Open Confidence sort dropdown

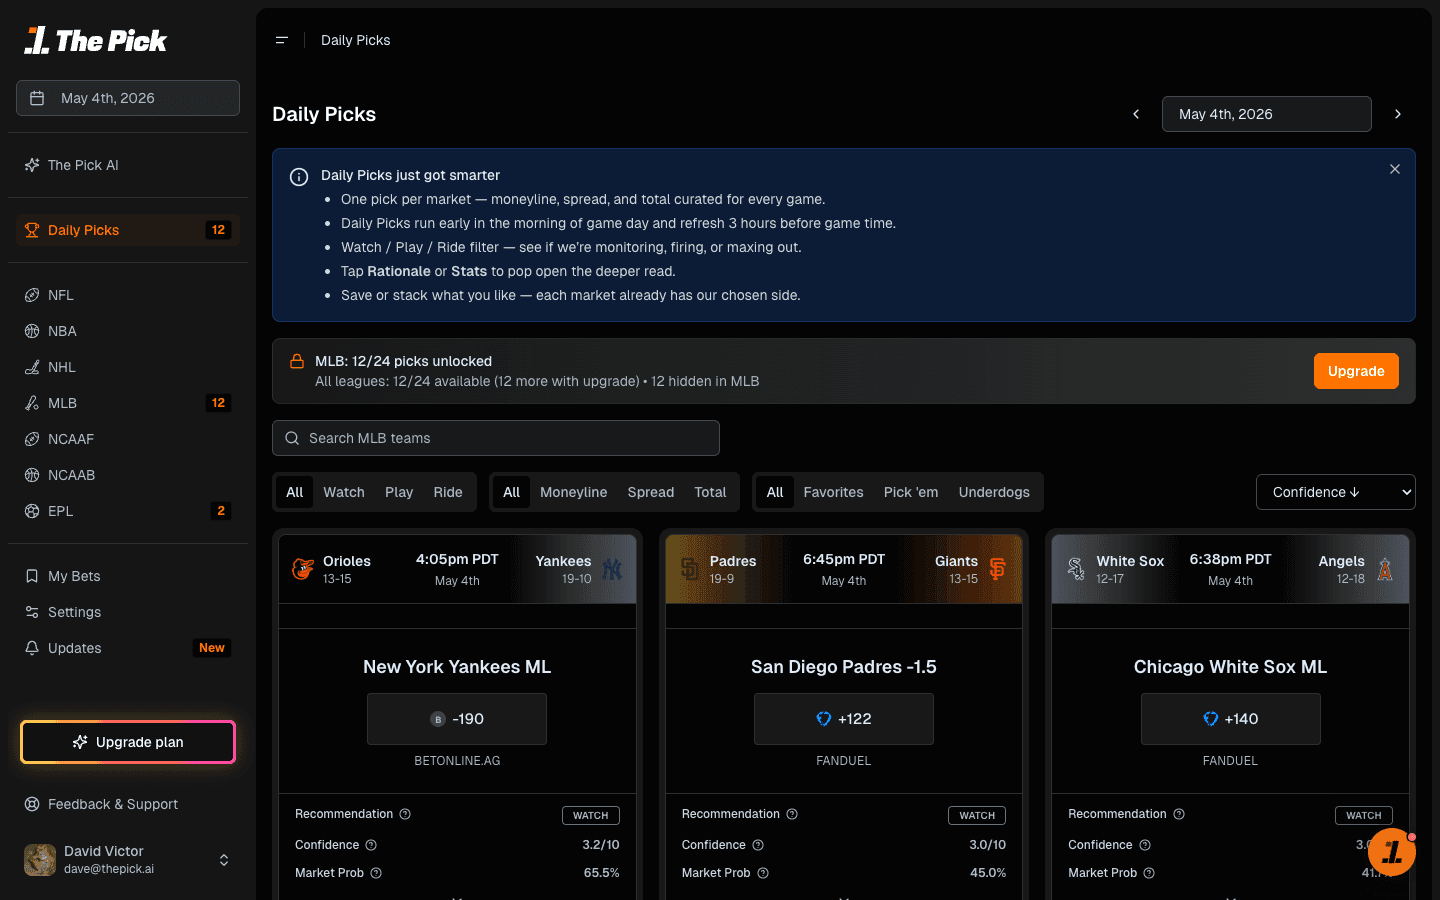tap(1336, 492)
